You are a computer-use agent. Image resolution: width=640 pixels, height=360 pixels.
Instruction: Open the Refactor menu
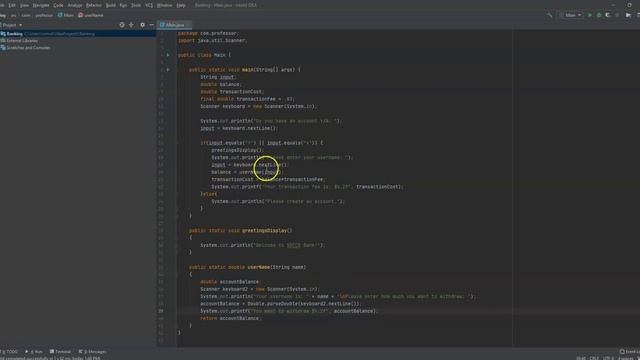pyautogui.click(x=93, y=5)
